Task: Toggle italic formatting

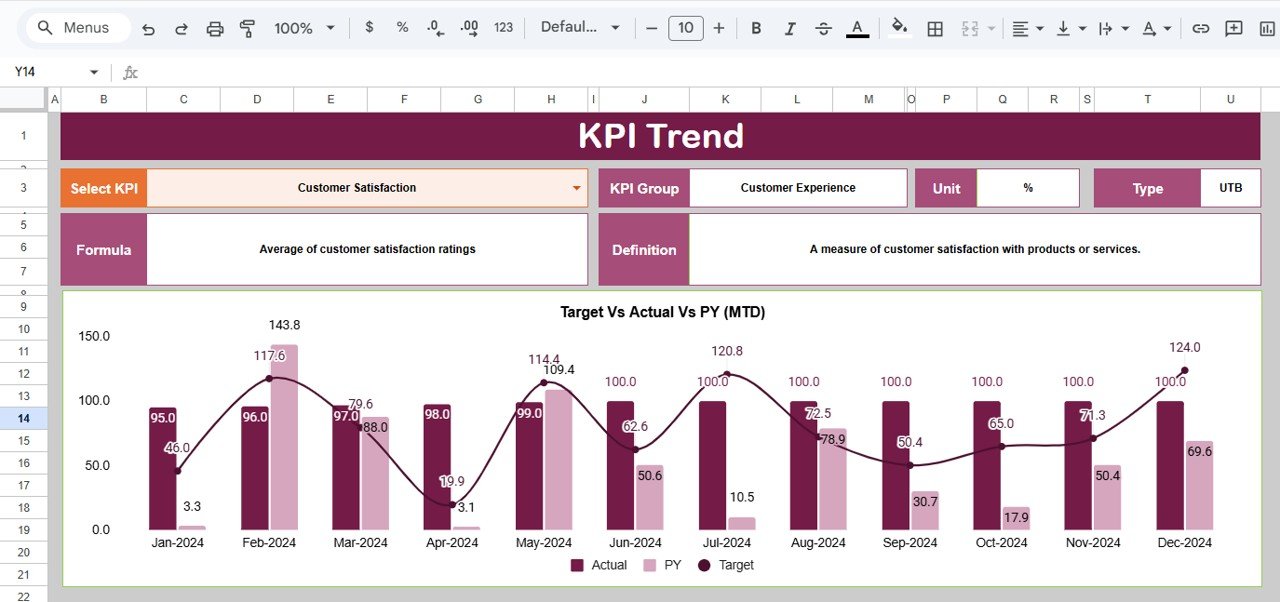Action: [790, 28]
